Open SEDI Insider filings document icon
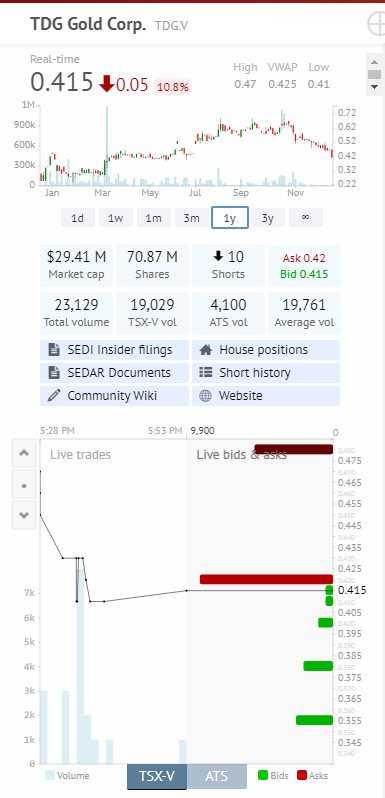385x798 pixels. tap(53, 350)
